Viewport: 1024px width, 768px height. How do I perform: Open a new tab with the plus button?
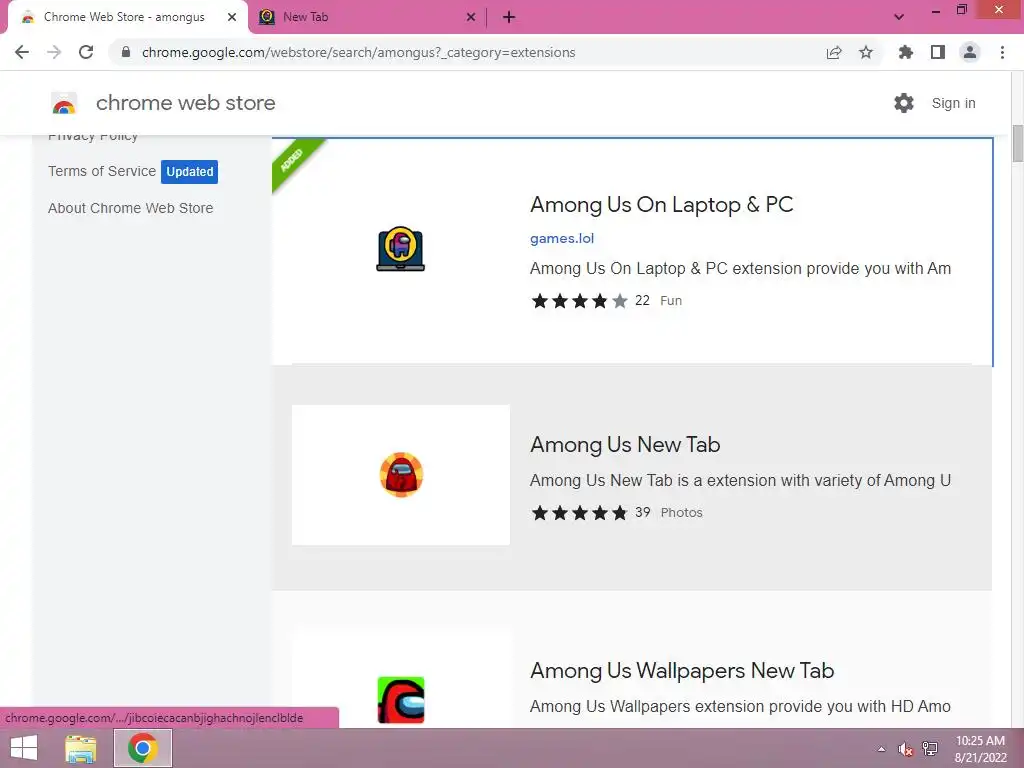[x=509, y=17]
